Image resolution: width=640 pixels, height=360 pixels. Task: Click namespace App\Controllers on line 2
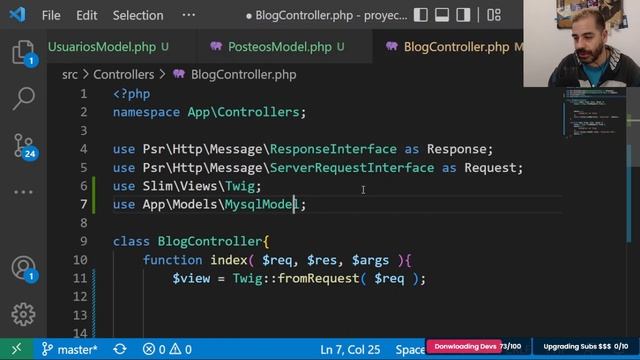pyautogui.click(x=209, y=112)
